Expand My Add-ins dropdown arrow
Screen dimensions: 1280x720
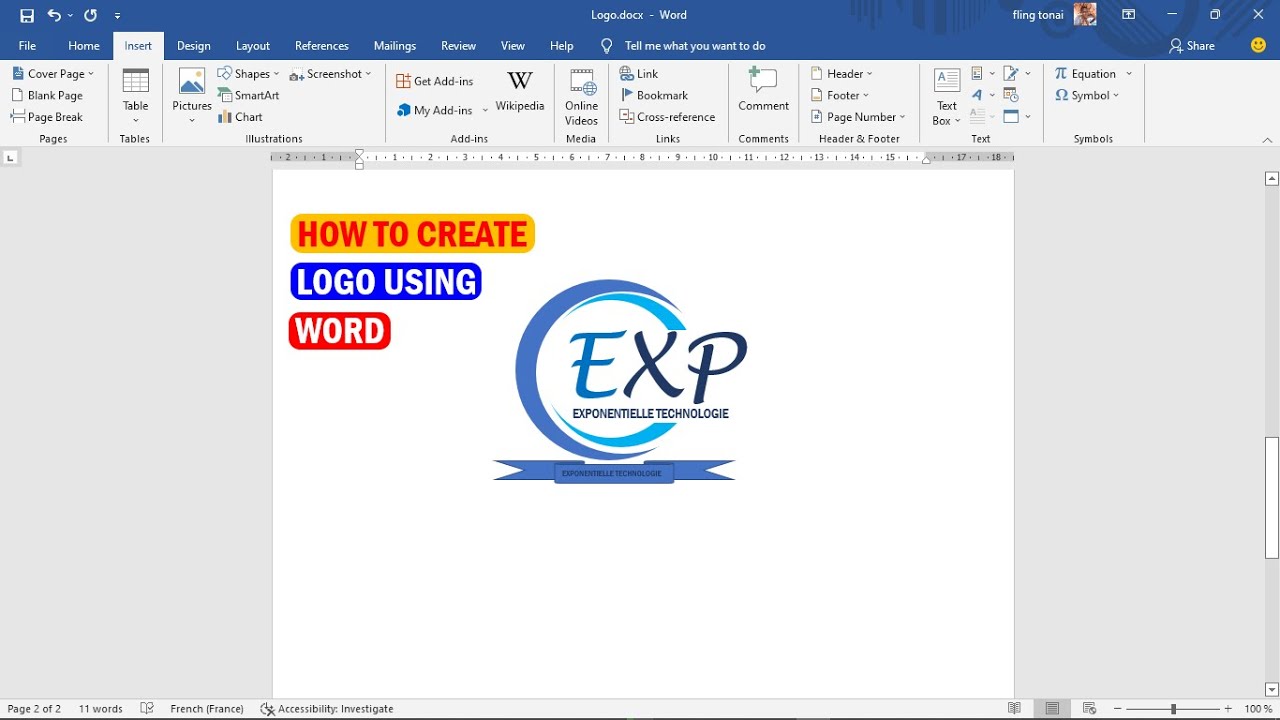click(x=485, y=110)
